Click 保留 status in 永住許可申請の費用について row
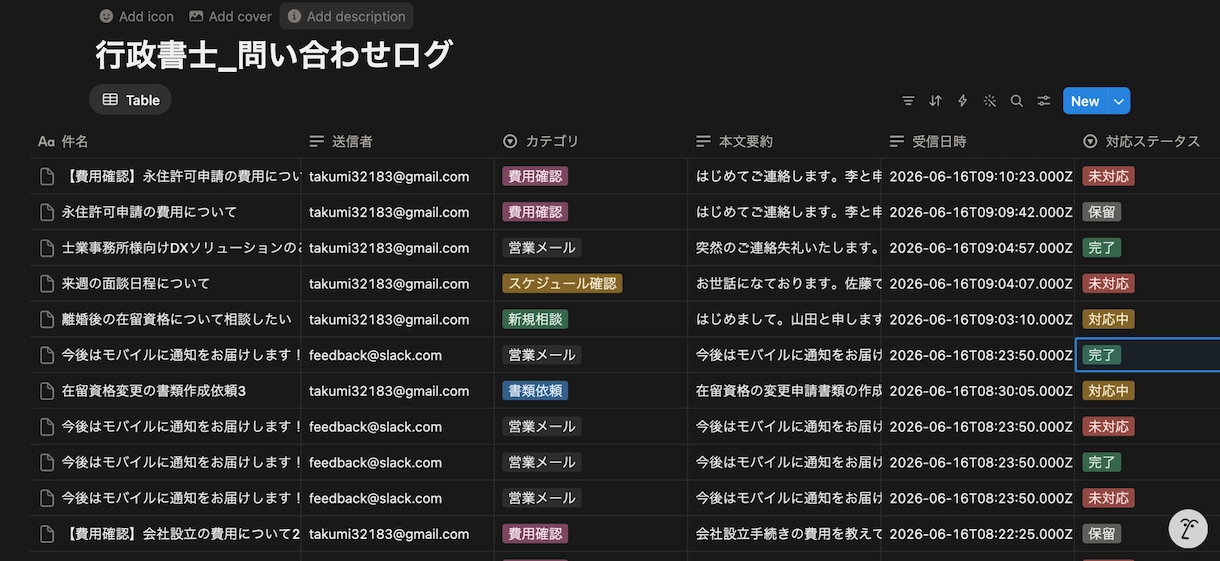The image size is (1220, 561). point(1101,212)
